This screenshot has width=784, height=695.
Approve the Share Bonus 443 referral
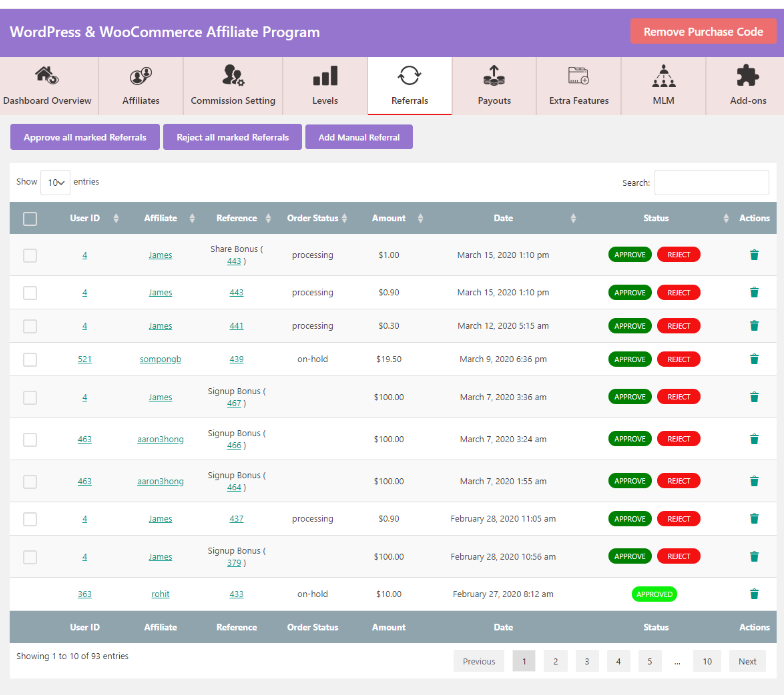pos(630,254)
